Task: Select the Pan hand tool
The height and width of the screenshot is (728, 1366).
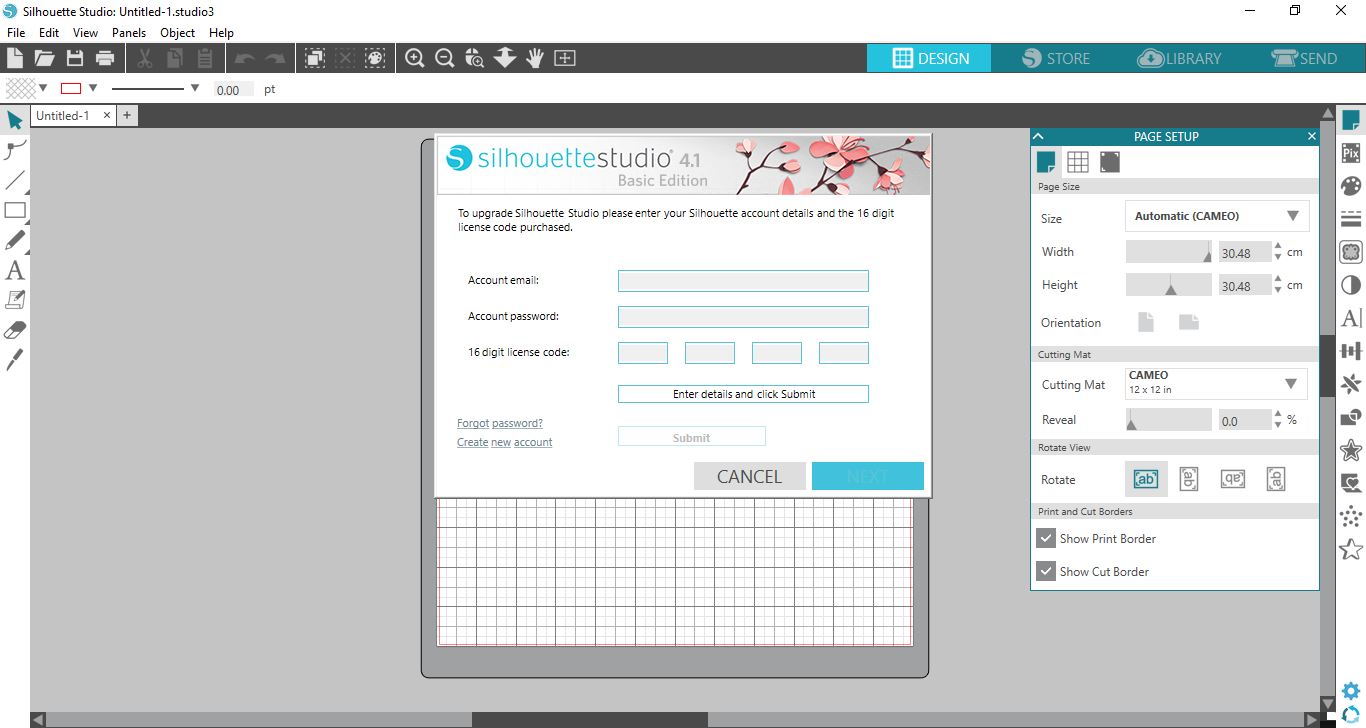Action: pos(535,58)
